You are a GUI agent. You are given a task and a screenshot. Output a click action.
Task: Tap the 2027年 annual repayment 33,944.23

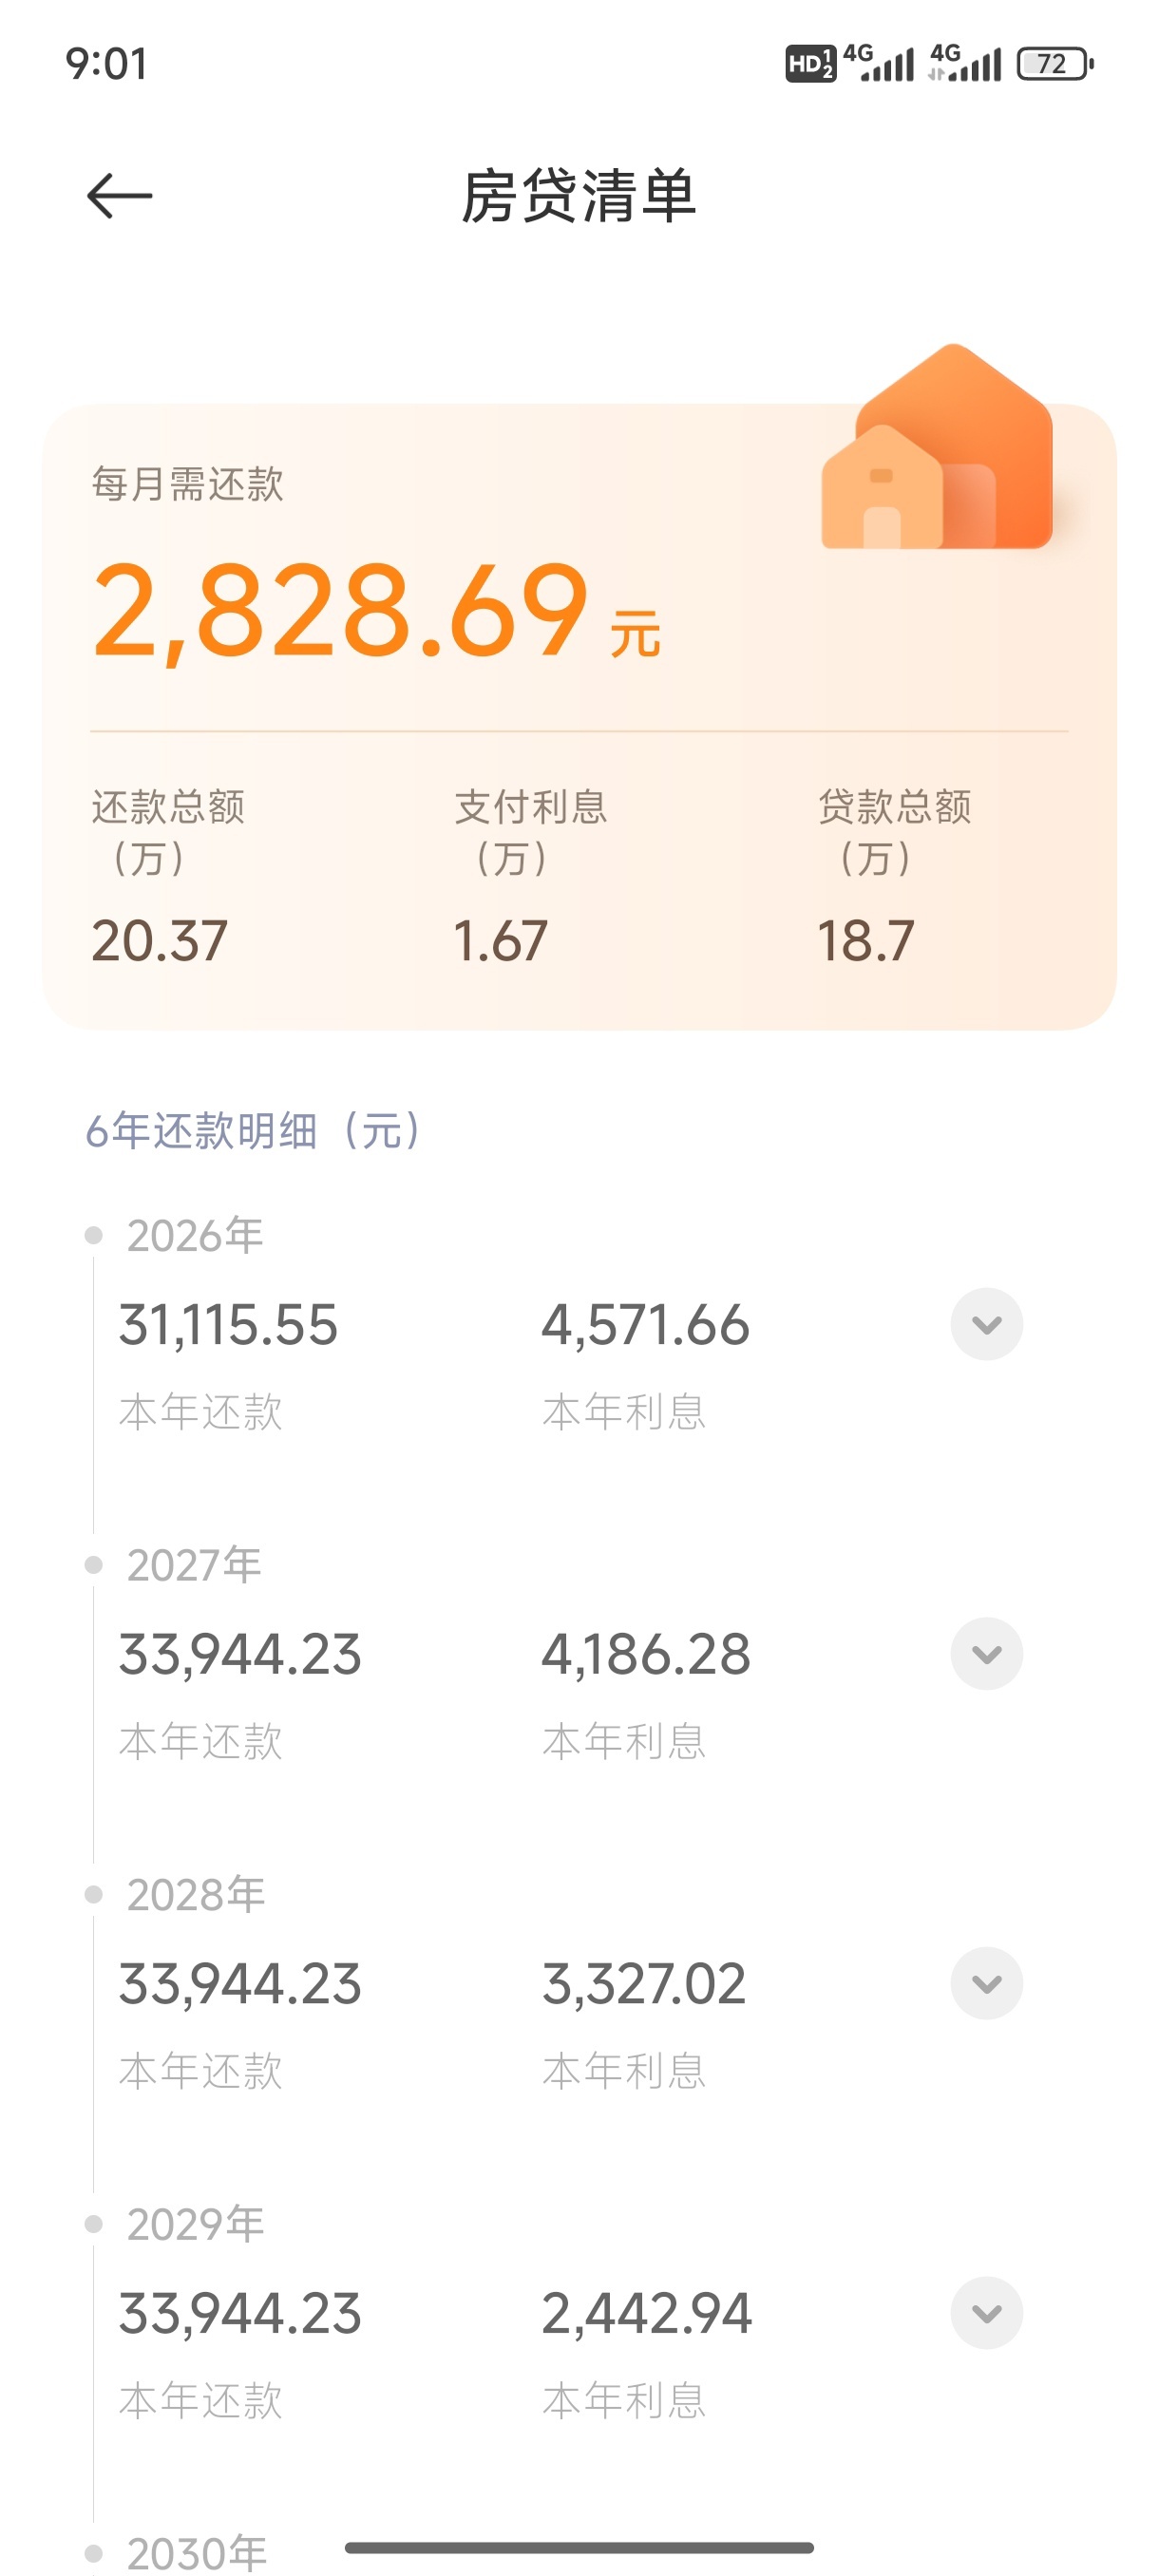[x=240, y=1654]
